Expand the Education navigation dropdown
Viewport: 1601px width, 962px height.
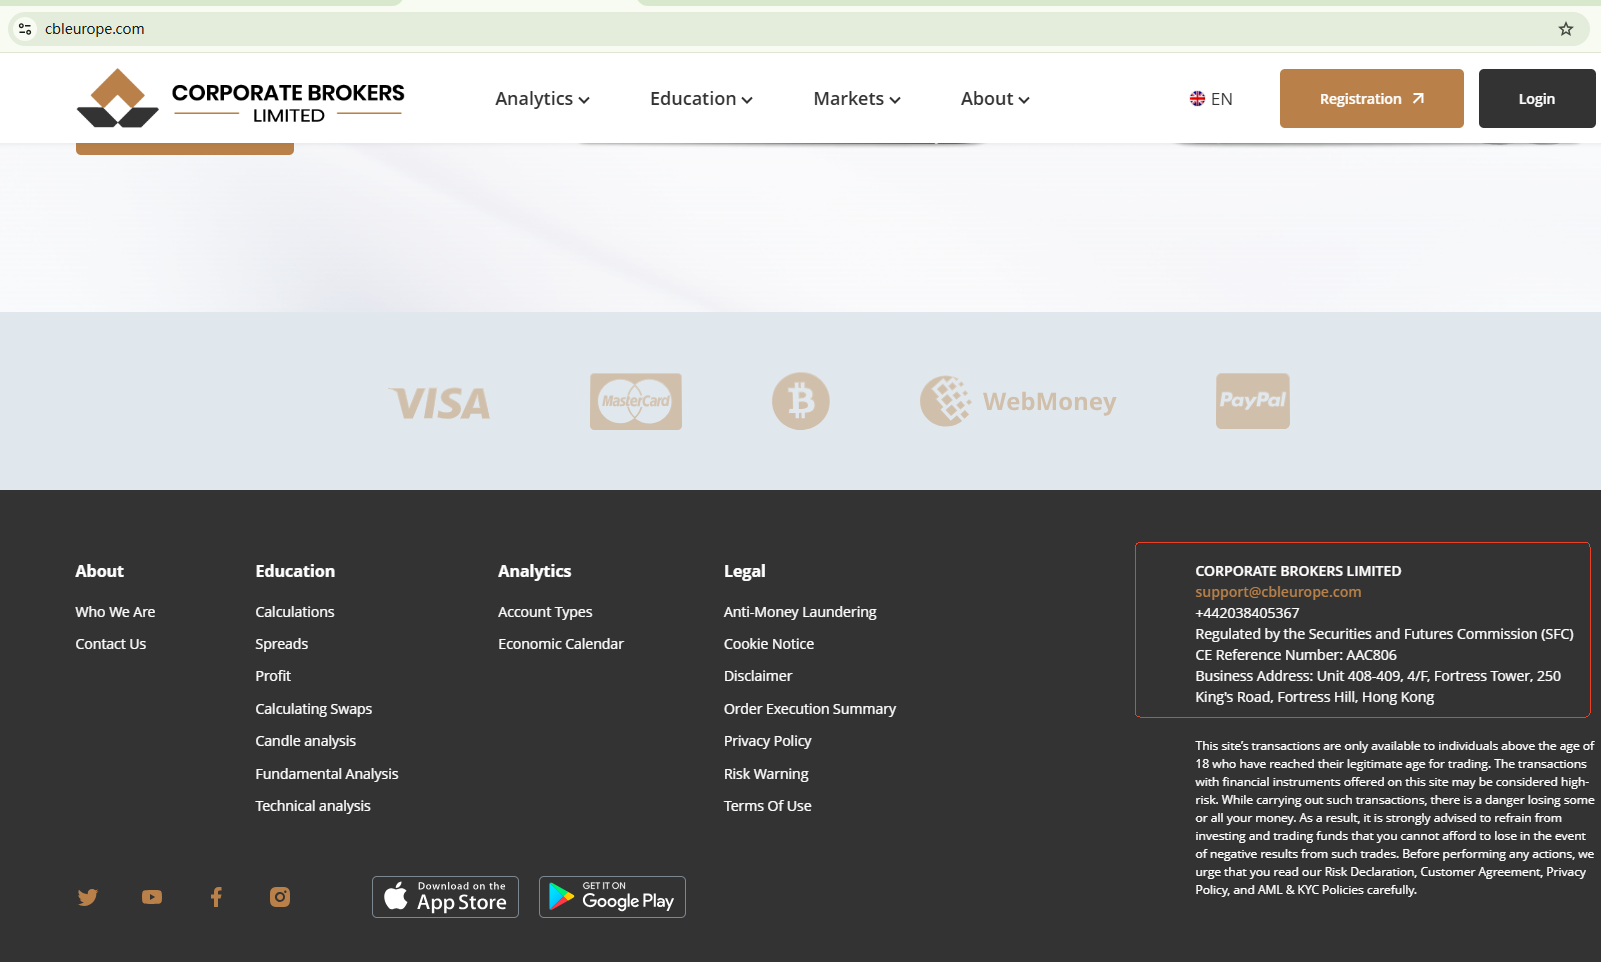coord(701,99)
